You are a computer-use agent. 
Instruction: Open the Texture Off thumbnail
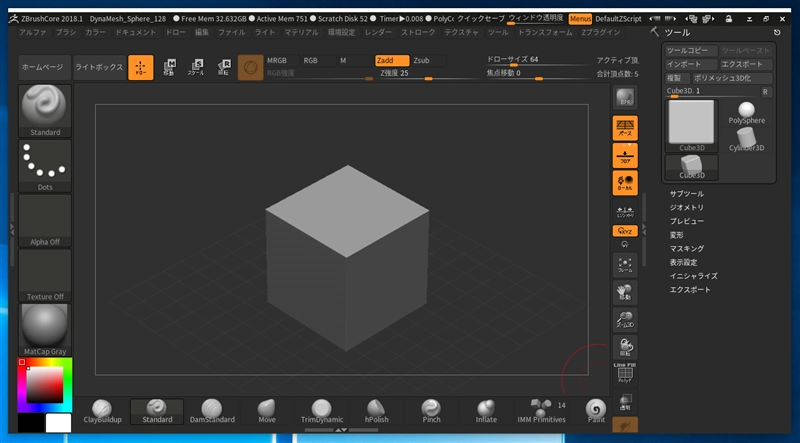click(x=45, y=275)
